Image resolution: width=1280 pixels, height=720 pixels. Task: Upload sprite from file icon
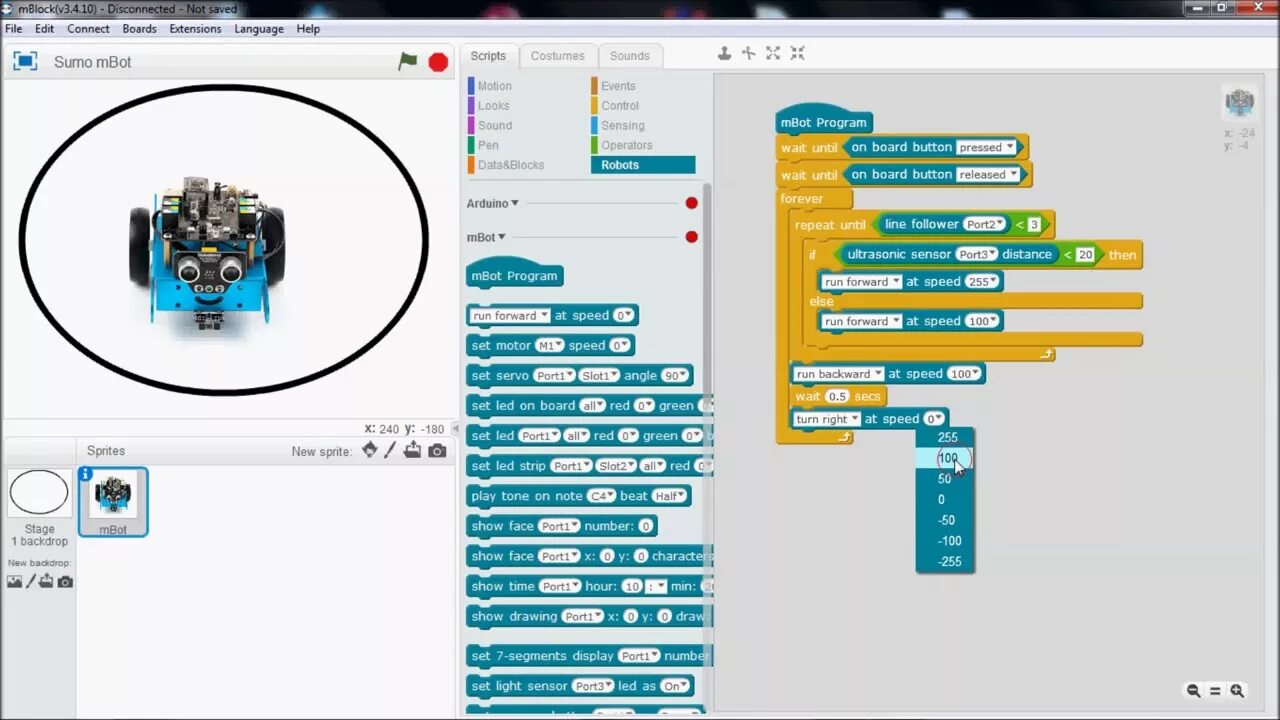413,450
